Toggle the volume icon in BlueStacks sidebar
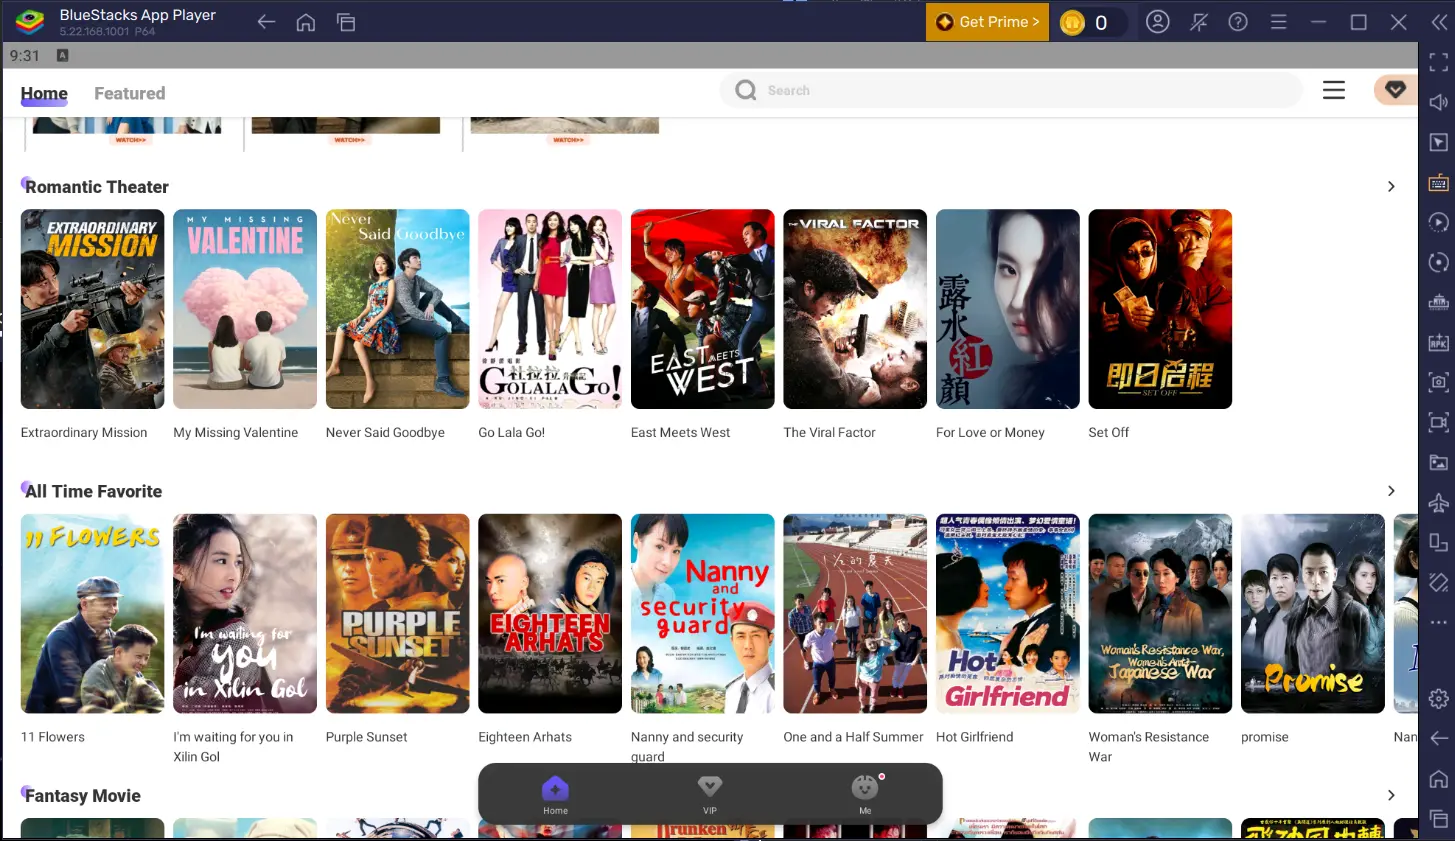This screenshot has width=1455, height=841. (1438, 102)
